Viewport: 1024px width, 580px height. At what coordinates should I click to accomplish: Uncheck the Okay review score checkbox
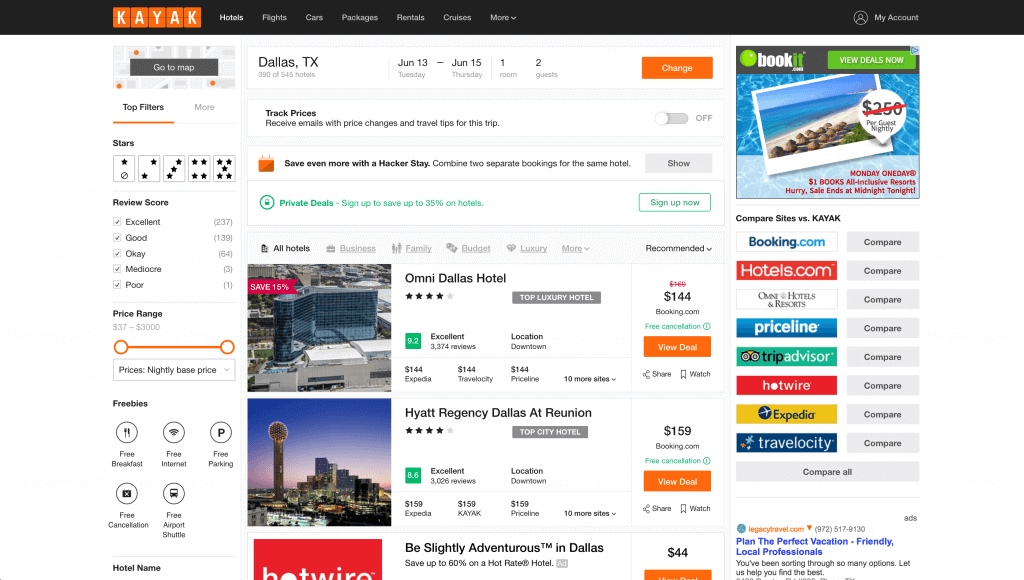pyautogui.click(x=117, y=253)
